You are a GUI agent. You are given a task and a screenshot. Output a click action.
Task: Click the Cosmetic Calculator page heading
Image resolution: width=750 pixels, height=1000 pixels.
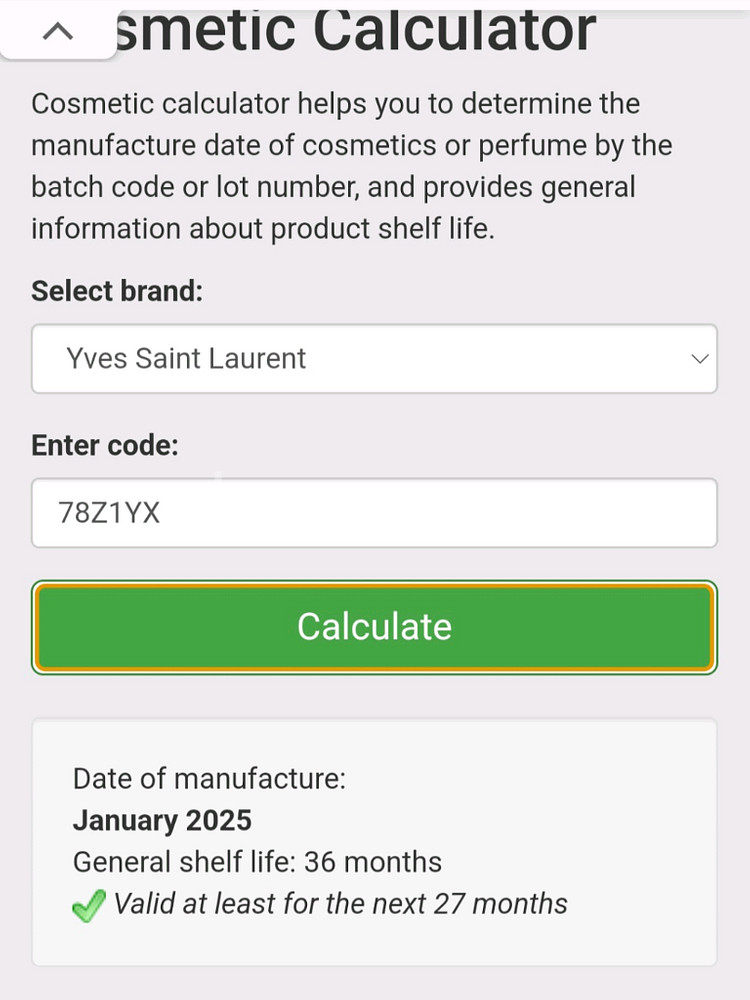pyautogui.click(x=355, y=28)
